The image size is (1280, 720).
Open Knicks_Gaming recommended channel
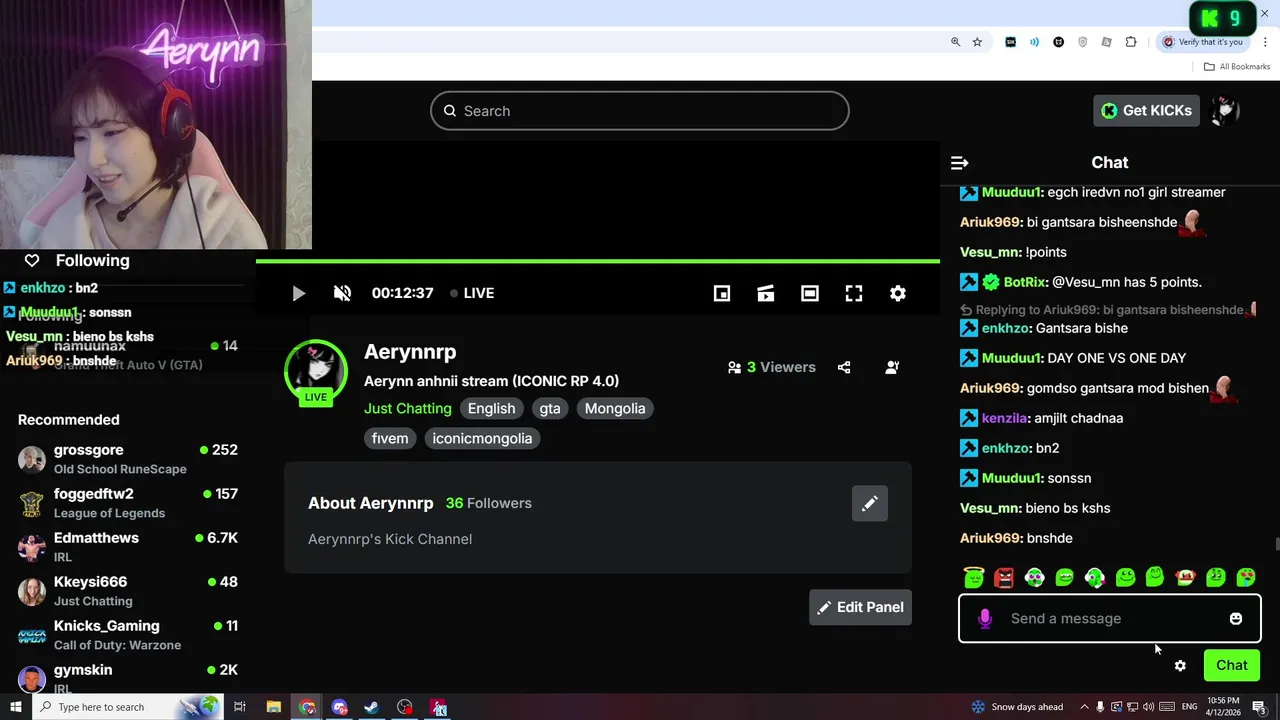[128, 635]
